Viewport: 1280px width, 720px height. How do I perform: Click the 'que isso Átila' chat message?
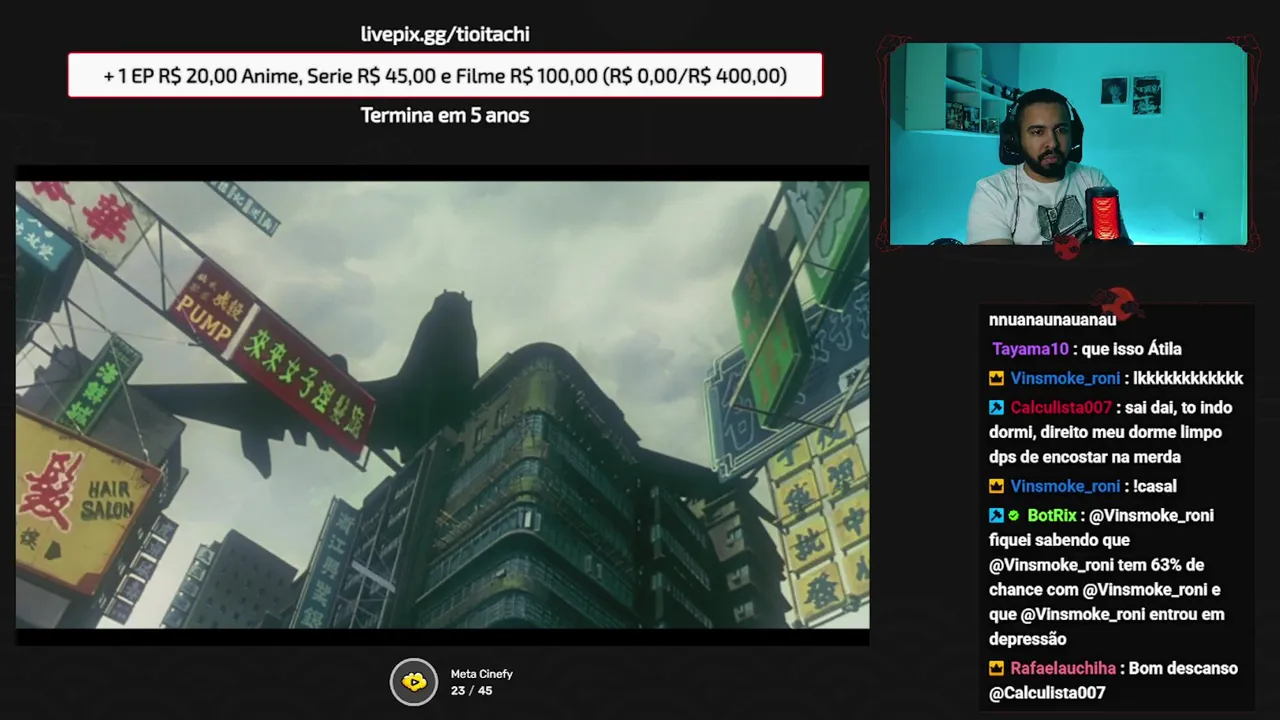[x=1131, y=349]
